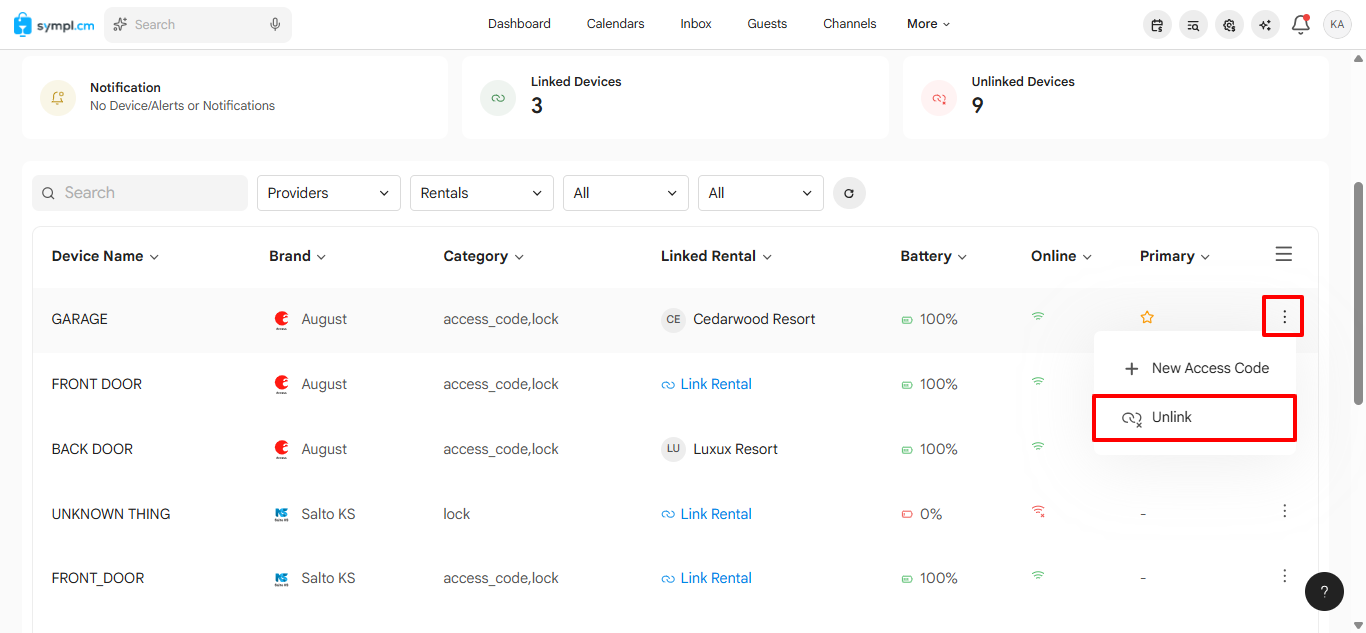Open the calendar with dollar sign icon
The height and width of the screenshot is (633, 1366).
pos(1157,25)
